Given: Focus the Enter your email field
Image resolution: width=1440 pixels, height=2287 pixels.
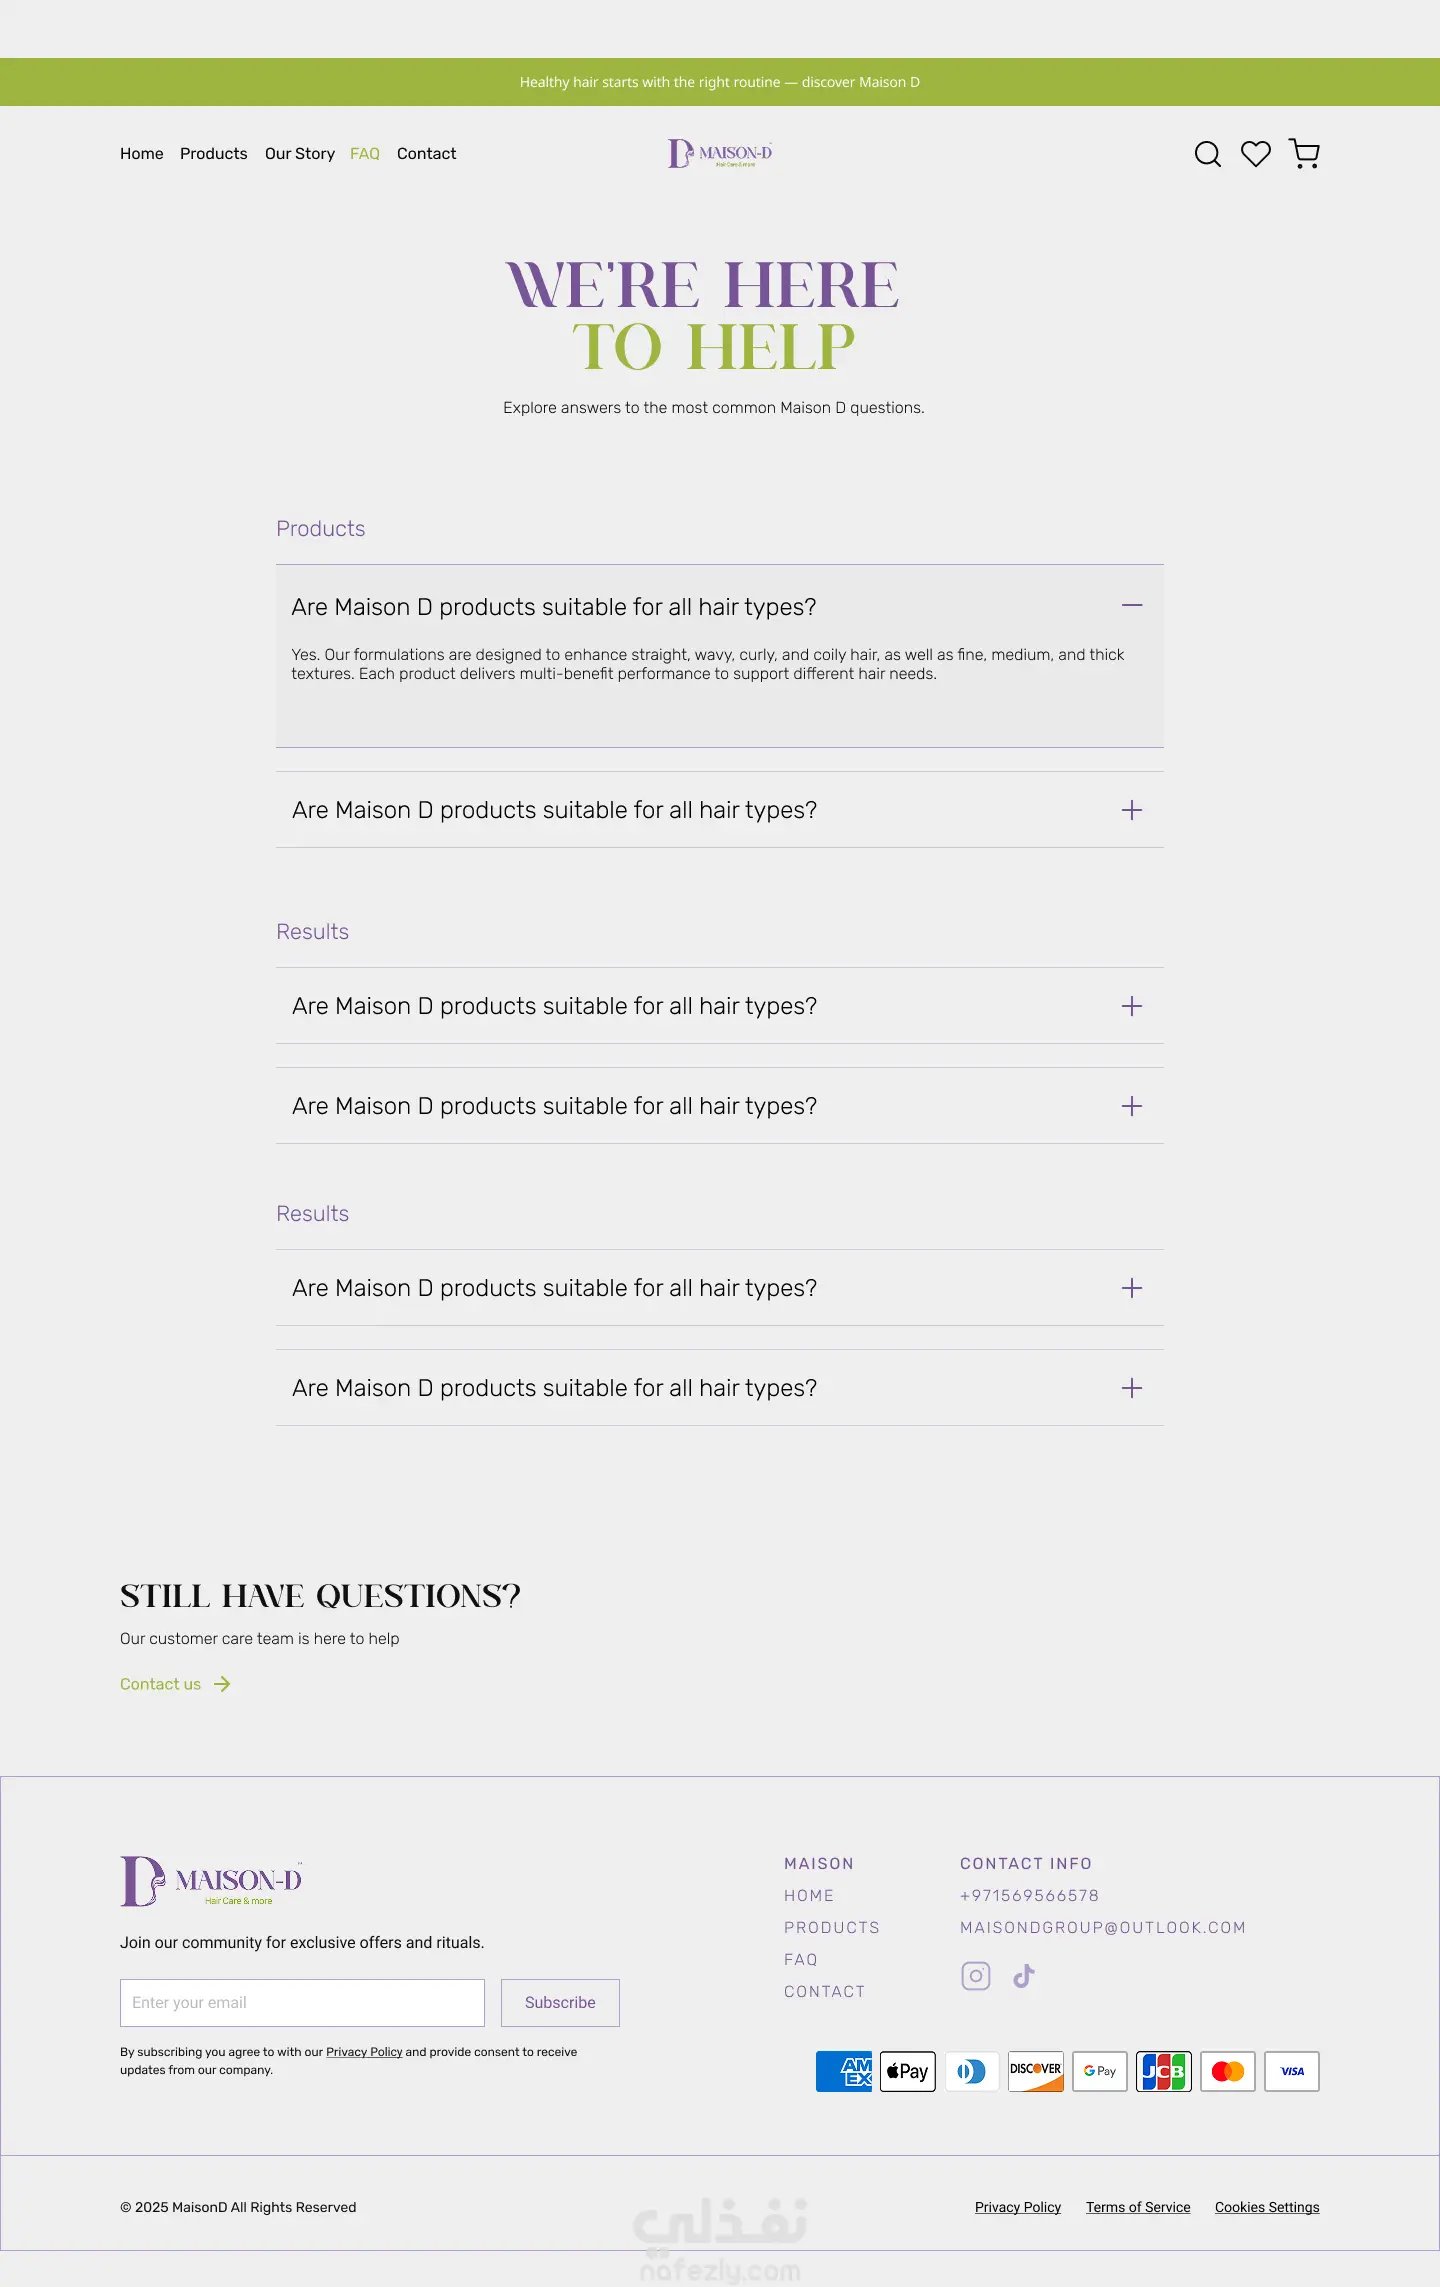Looking at the screenshot, I should (302, 2003).
